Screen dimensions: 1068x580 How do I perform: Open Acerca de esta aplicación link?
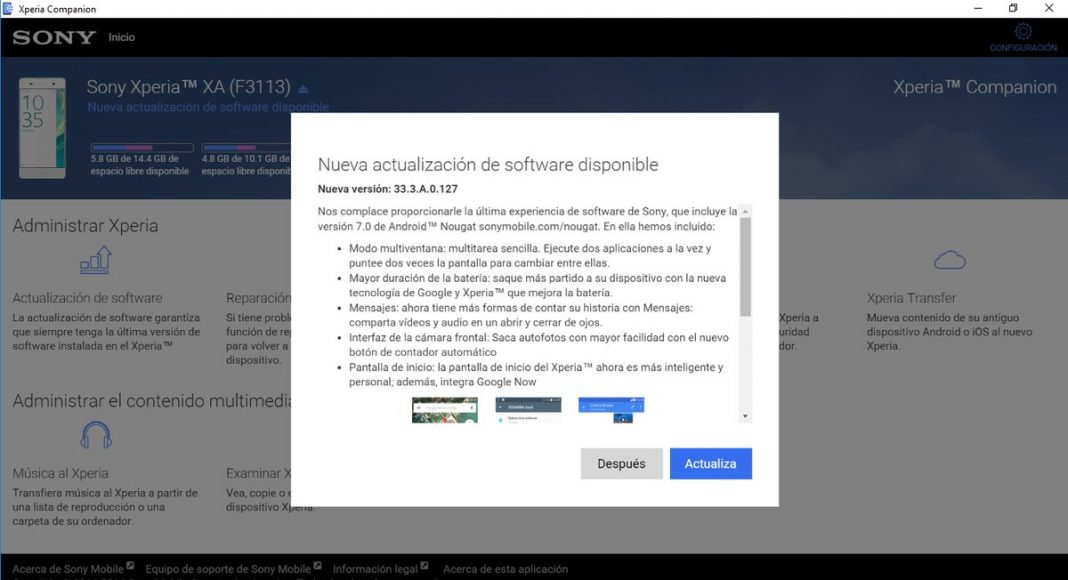505,568
